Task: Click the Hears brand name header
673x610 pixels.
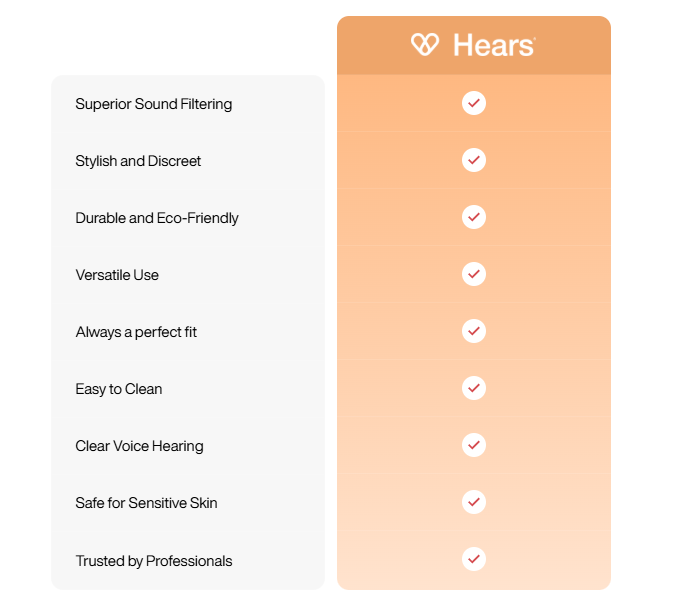Action: [494, 45]
